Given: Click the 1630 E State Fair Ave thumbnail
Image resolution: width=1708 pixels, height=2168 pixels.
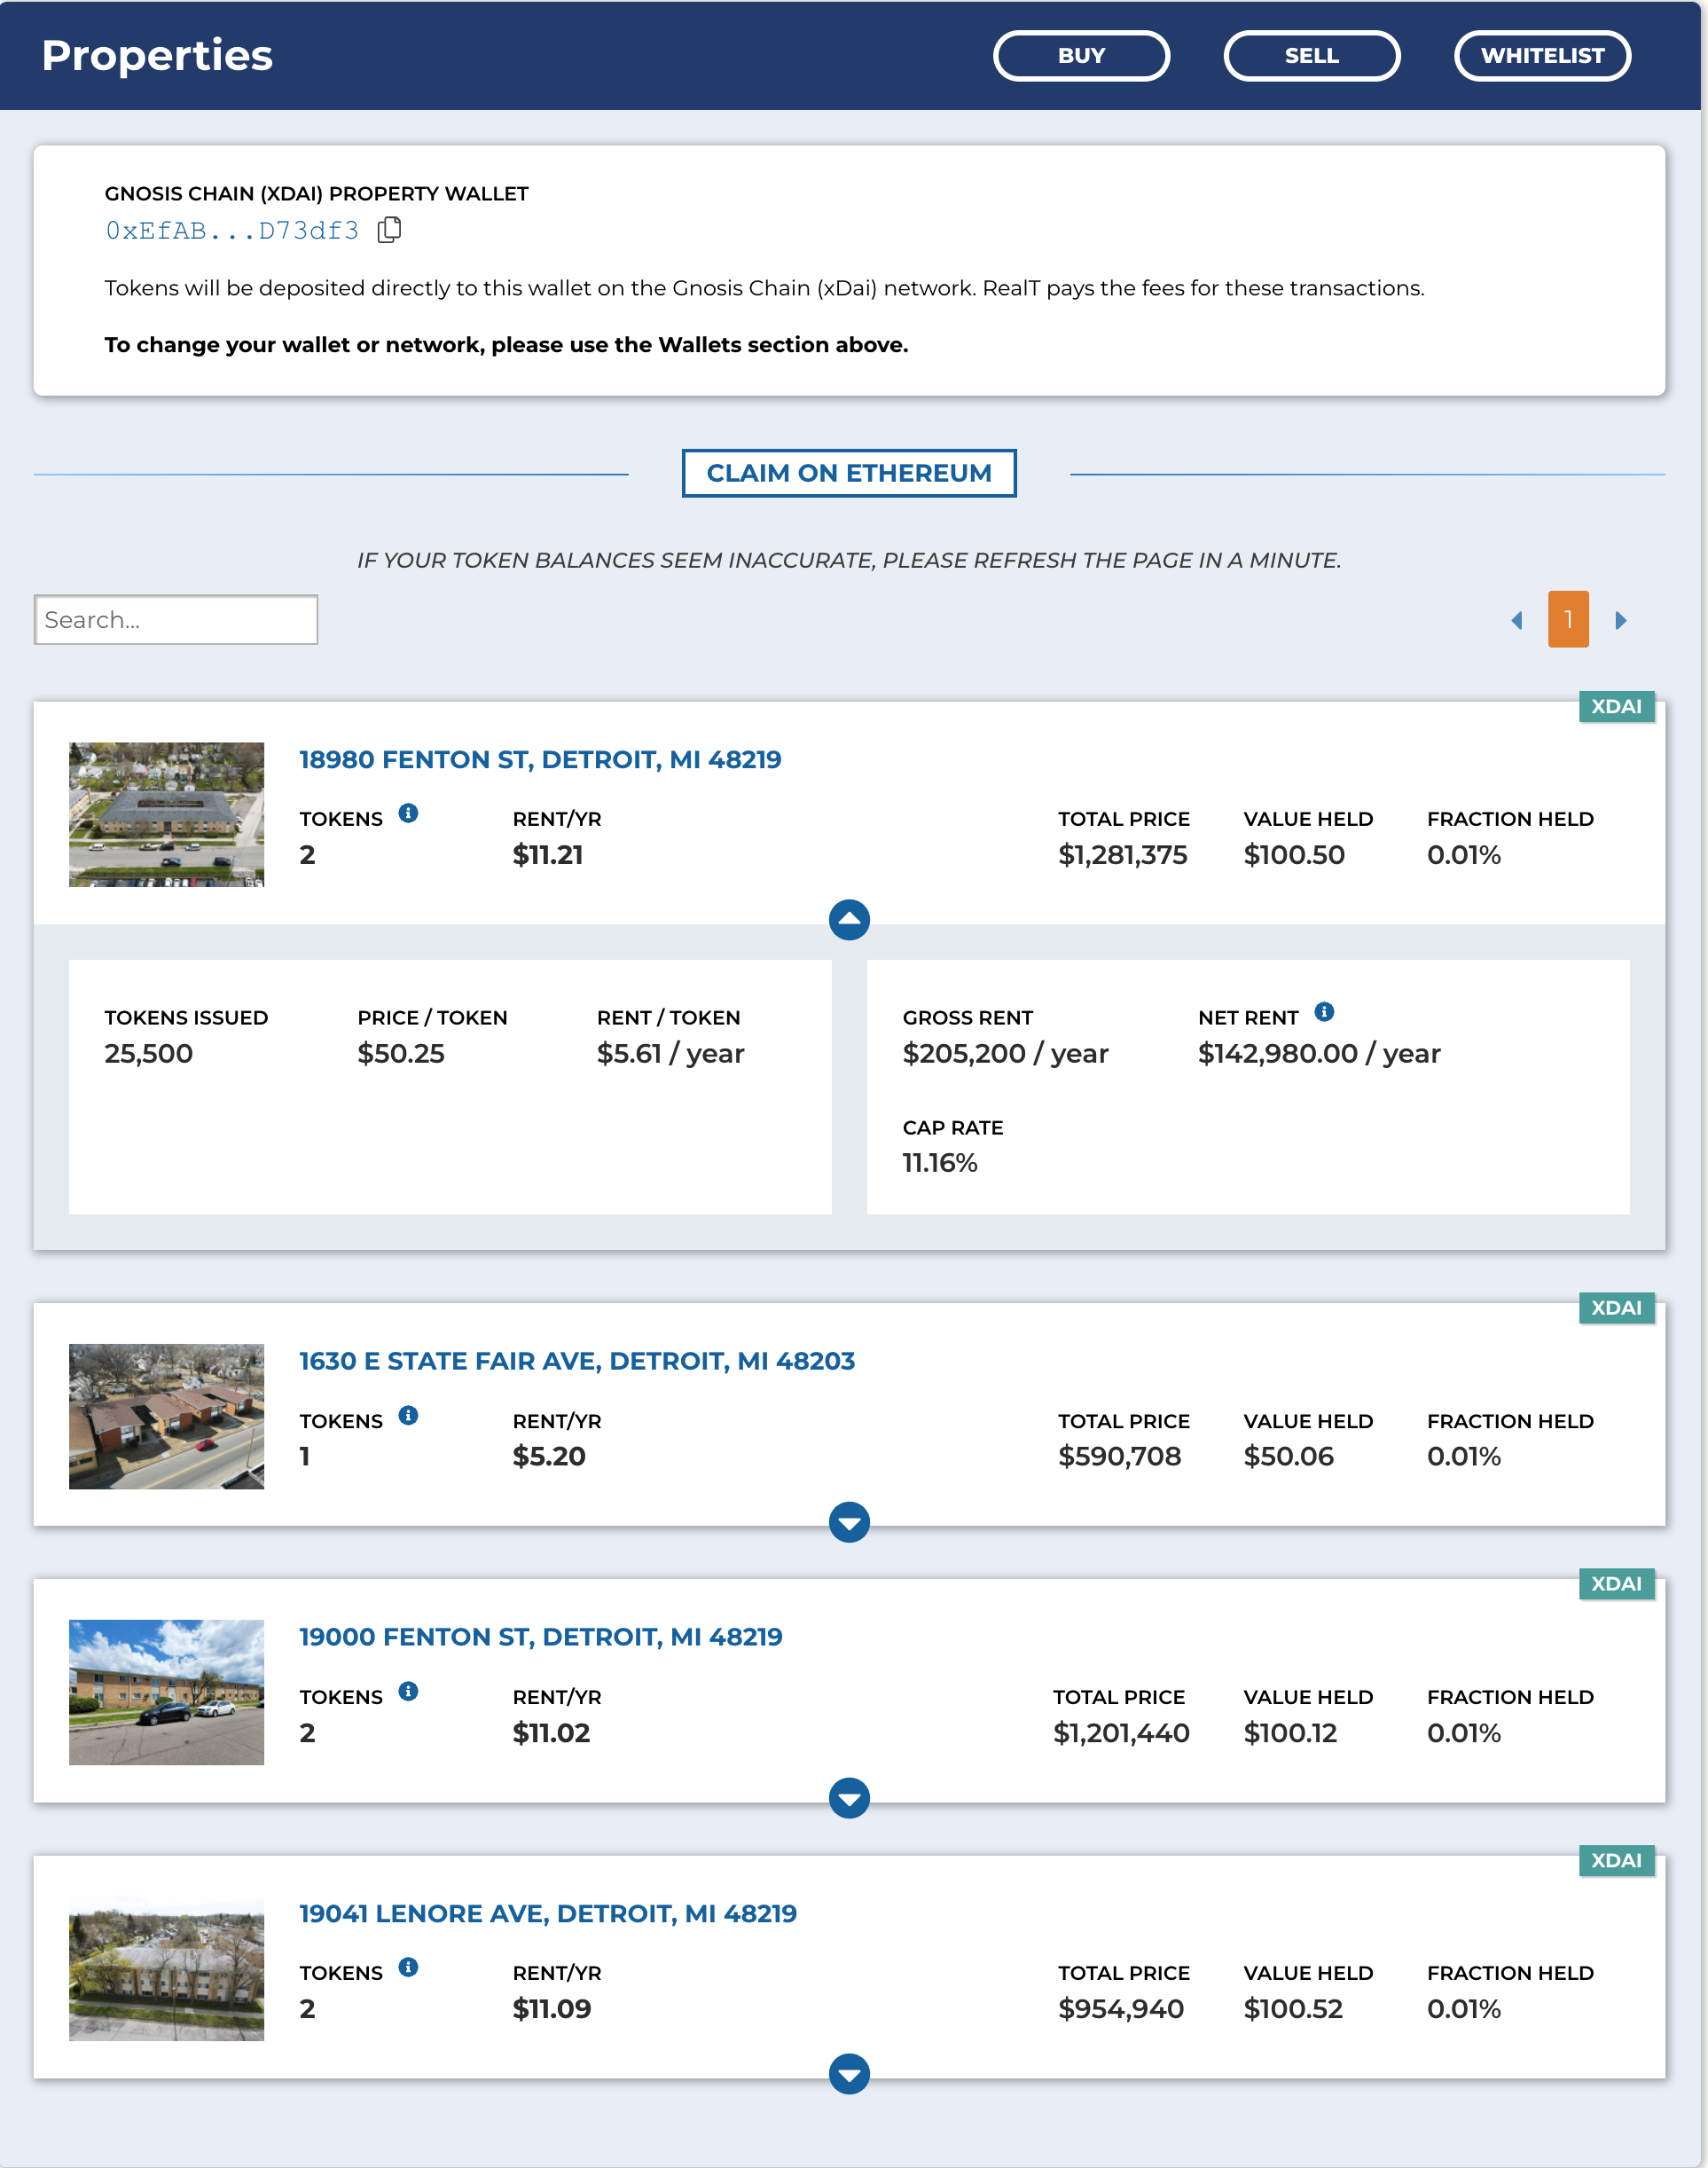Looking at the screenshot, I should [x=166, y=1416].
